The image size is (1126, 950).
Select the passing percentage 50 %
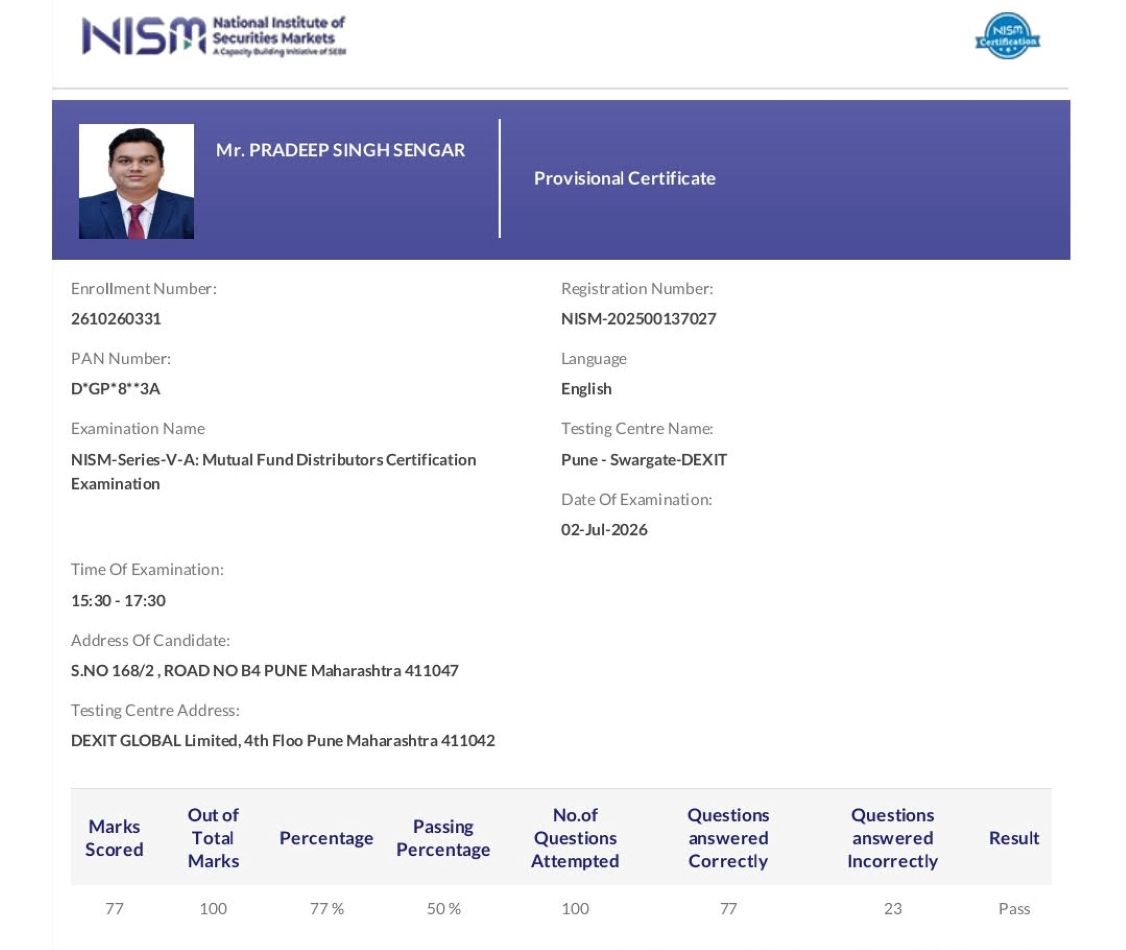click(444, 908)
